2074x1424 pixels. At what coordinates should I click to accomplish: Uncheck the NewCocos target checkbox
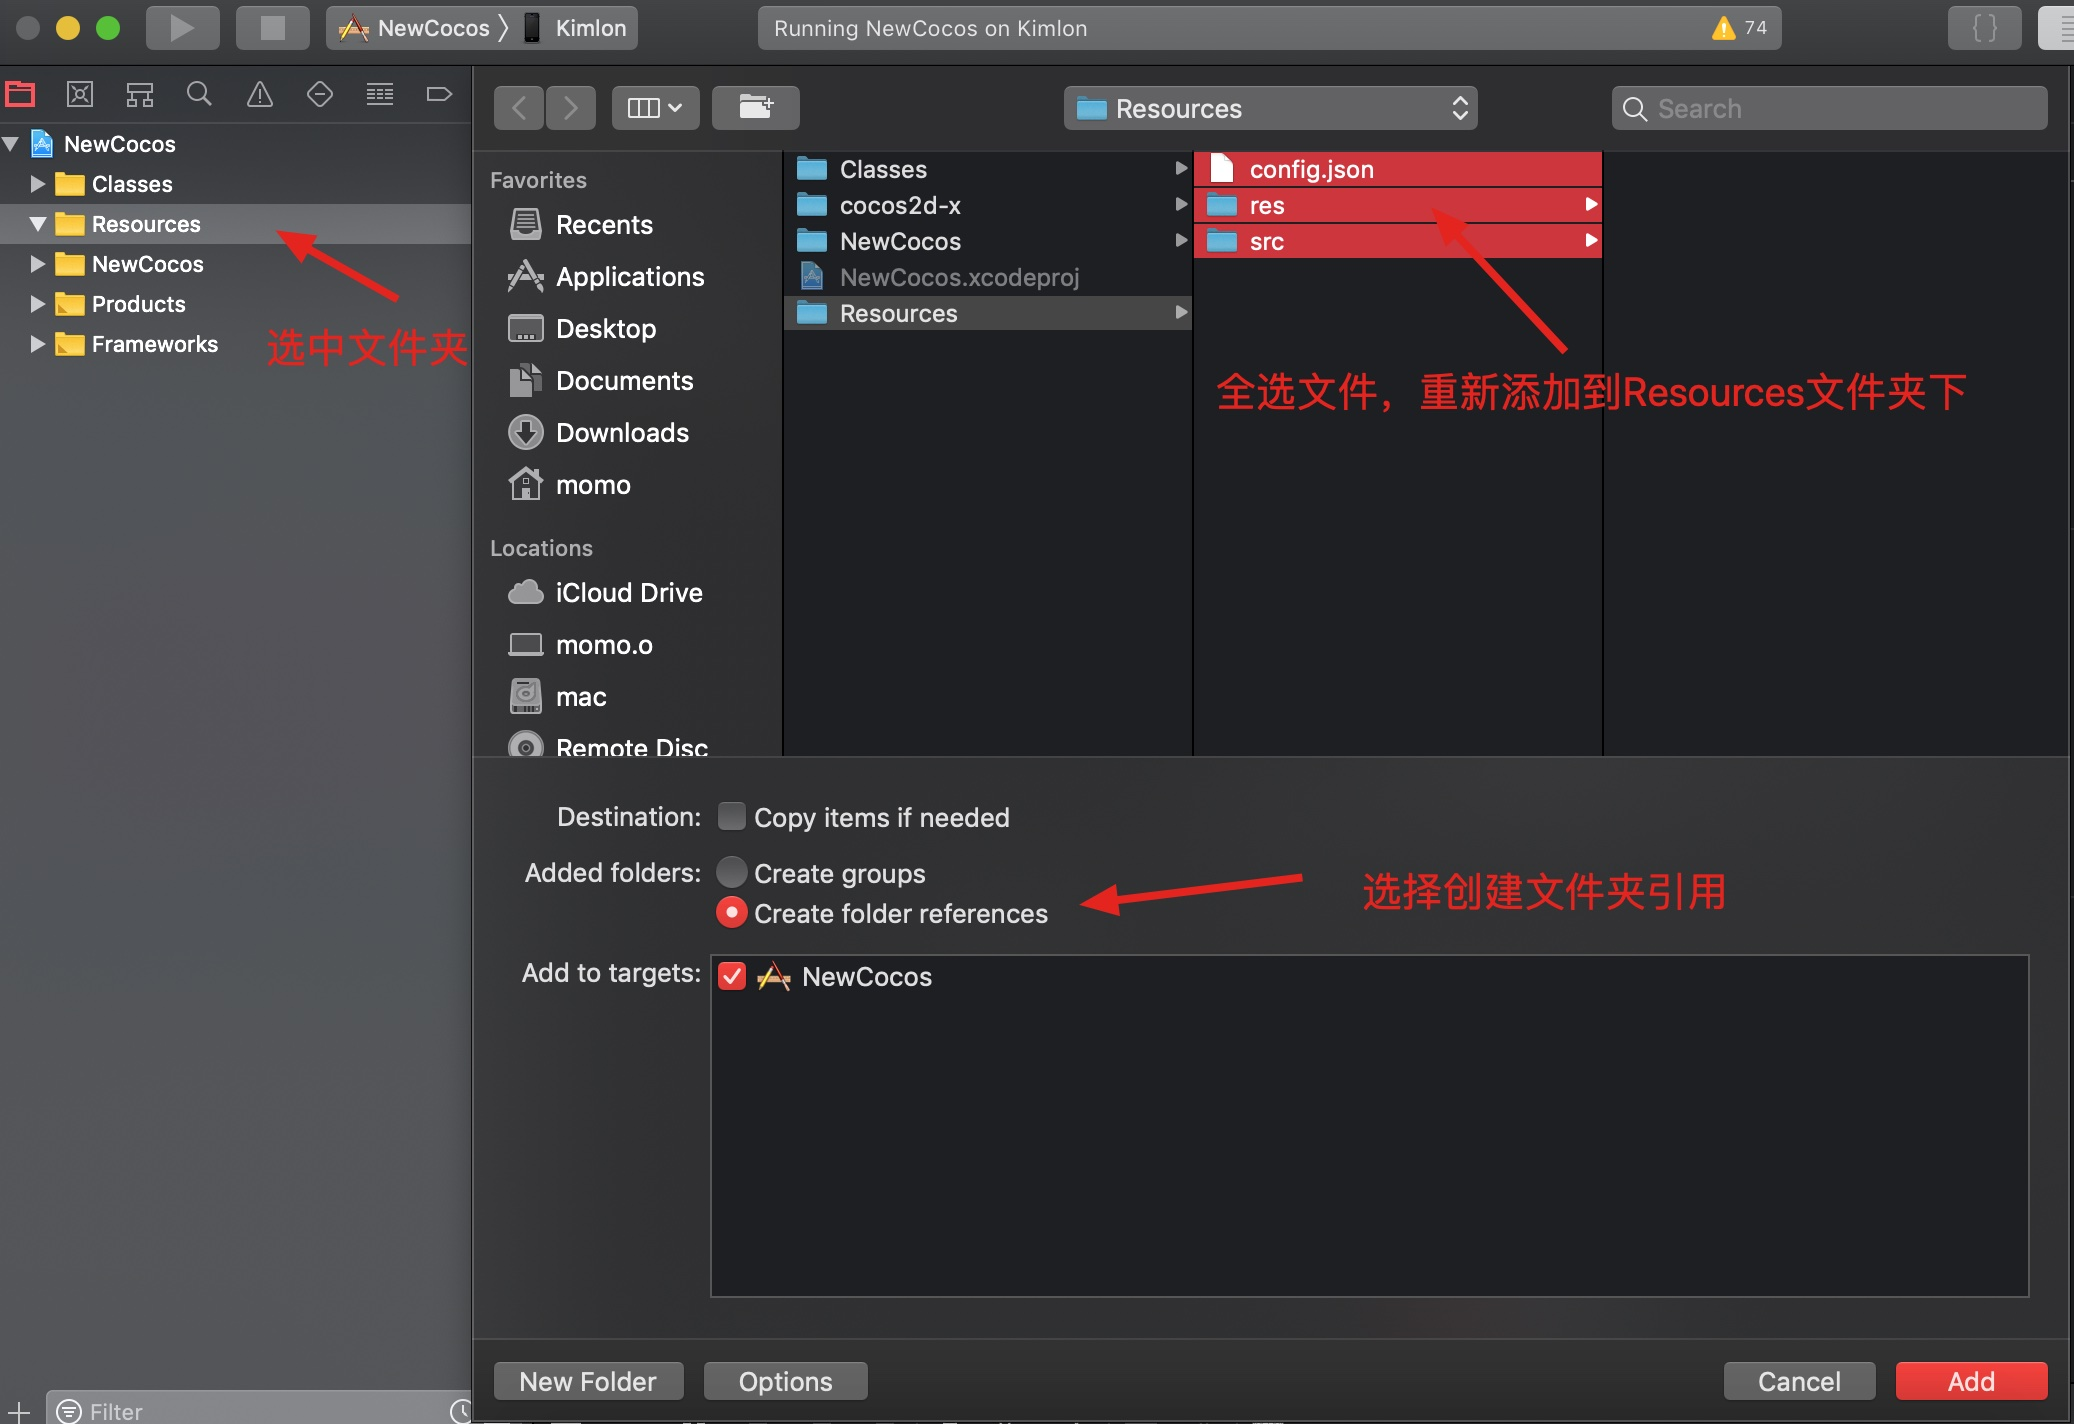732,976
